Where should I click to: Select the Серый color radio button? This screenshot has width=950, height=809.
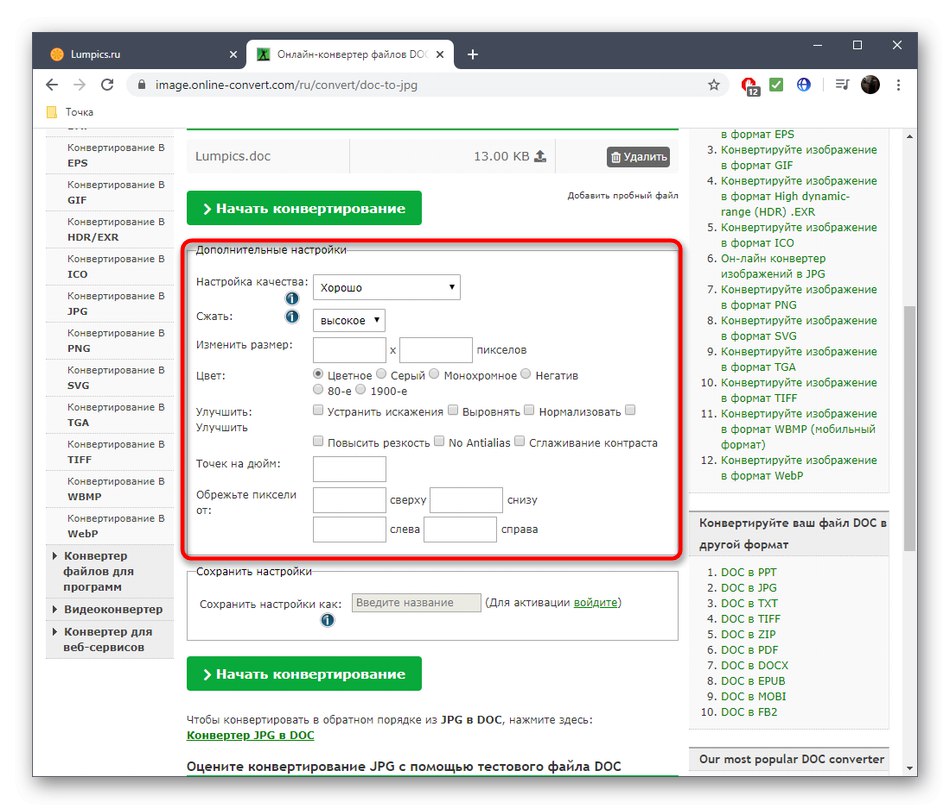click(381, 374)
